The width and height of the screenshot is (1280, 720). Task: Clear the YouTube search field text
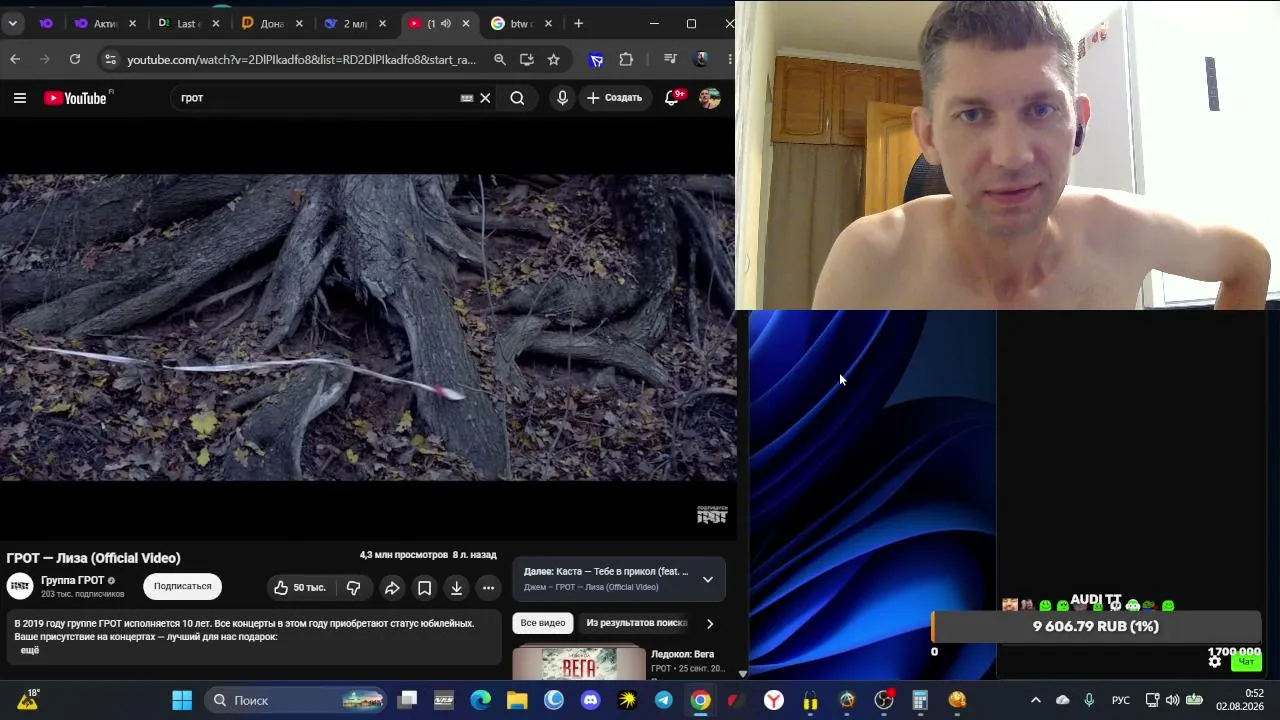pyautogui.click(x=485, y=98)
